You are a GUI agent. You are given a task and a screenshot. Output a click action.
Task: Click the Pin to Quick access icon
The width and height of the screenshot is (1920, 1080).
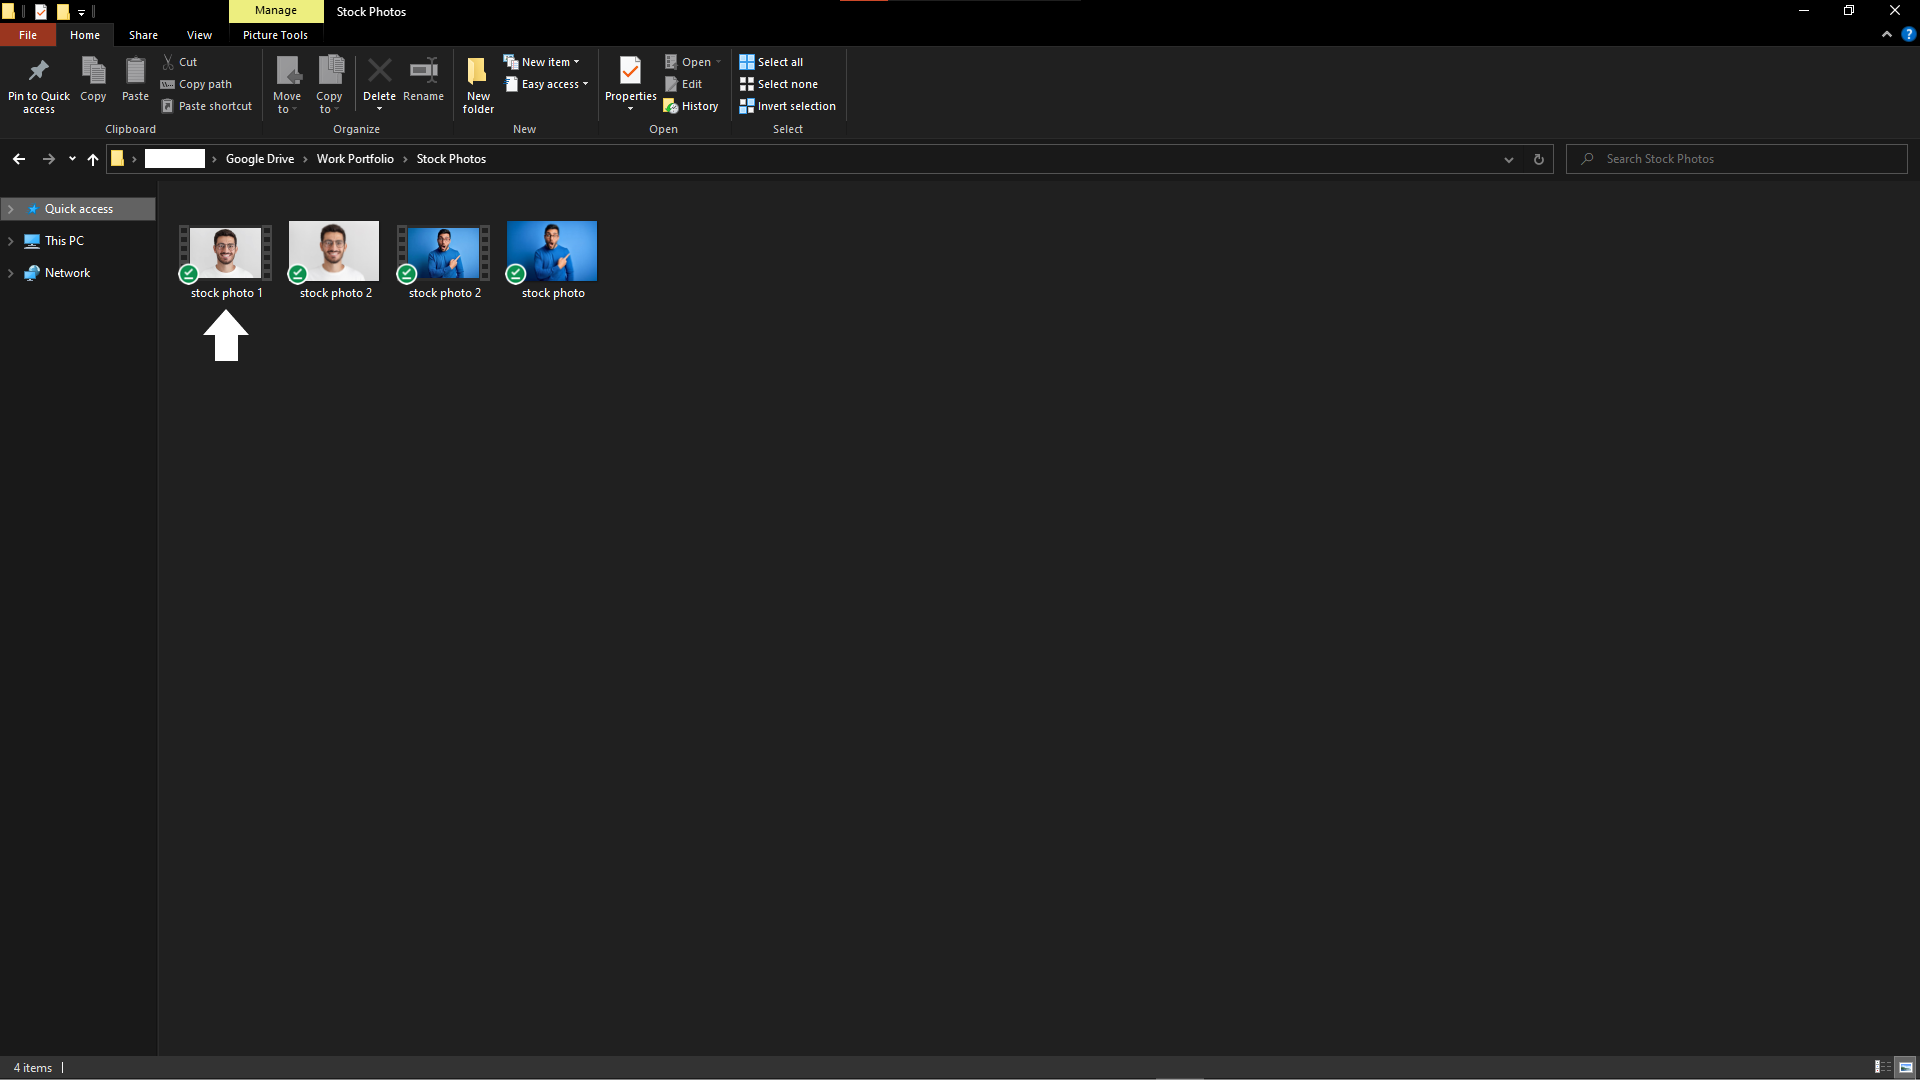click(38, 71)
